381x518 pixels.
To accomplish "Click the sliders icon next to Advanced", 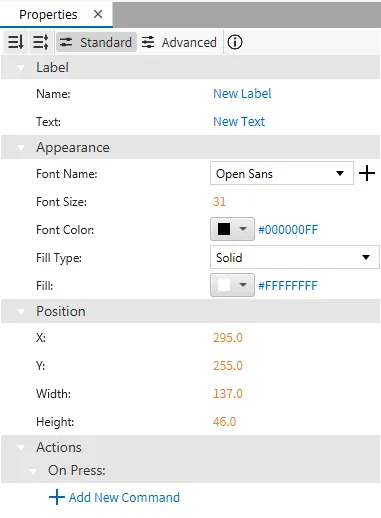I will coord(148,42).
